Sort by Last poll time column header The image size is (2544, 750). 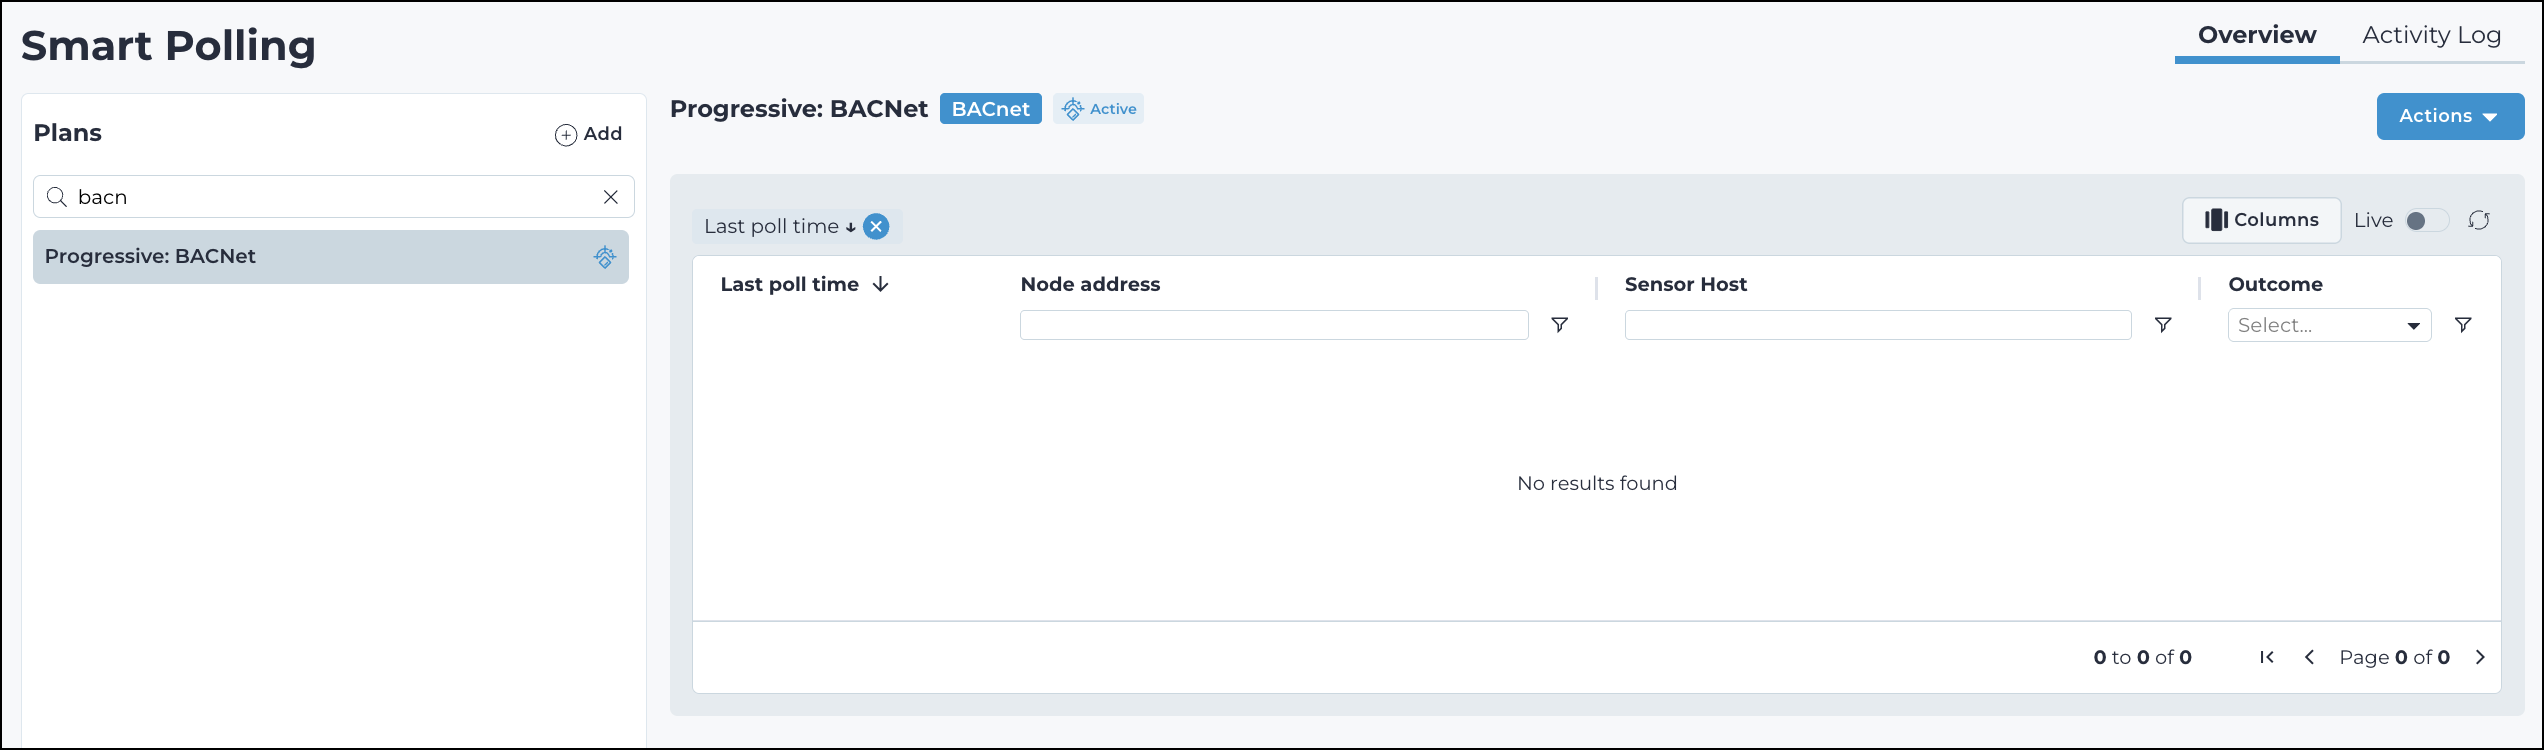tap(804, 284)
